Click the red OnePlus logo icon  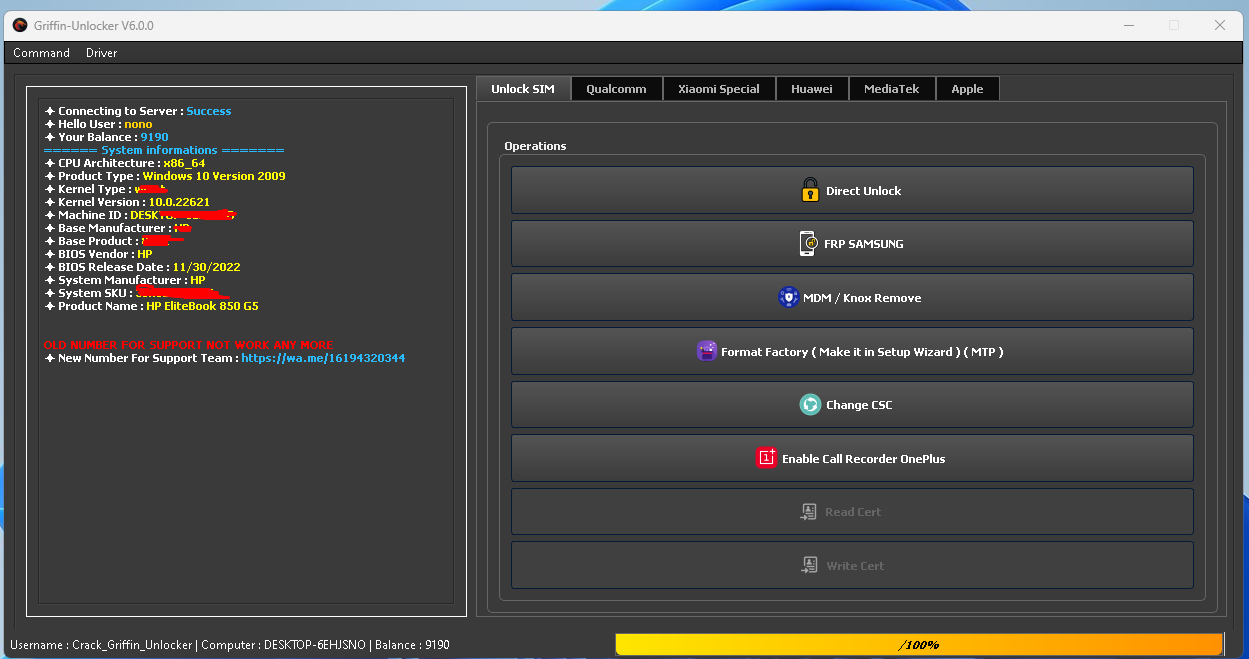point(766,458)
